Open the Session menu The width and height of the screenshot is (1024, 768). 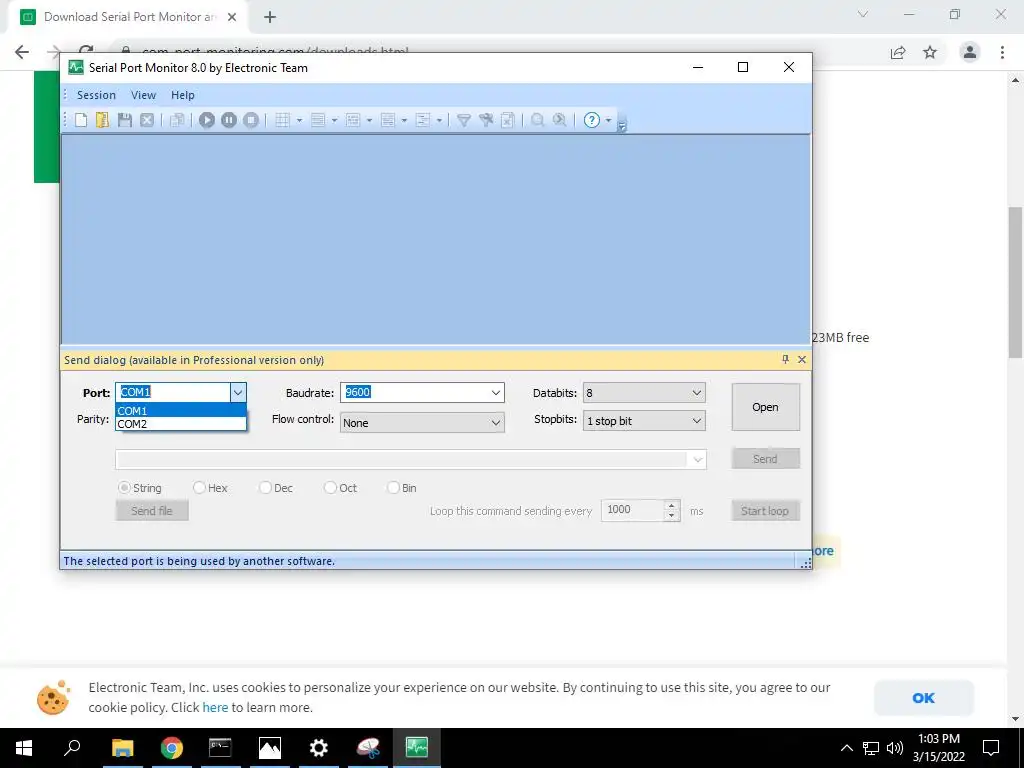coord(96,95)
